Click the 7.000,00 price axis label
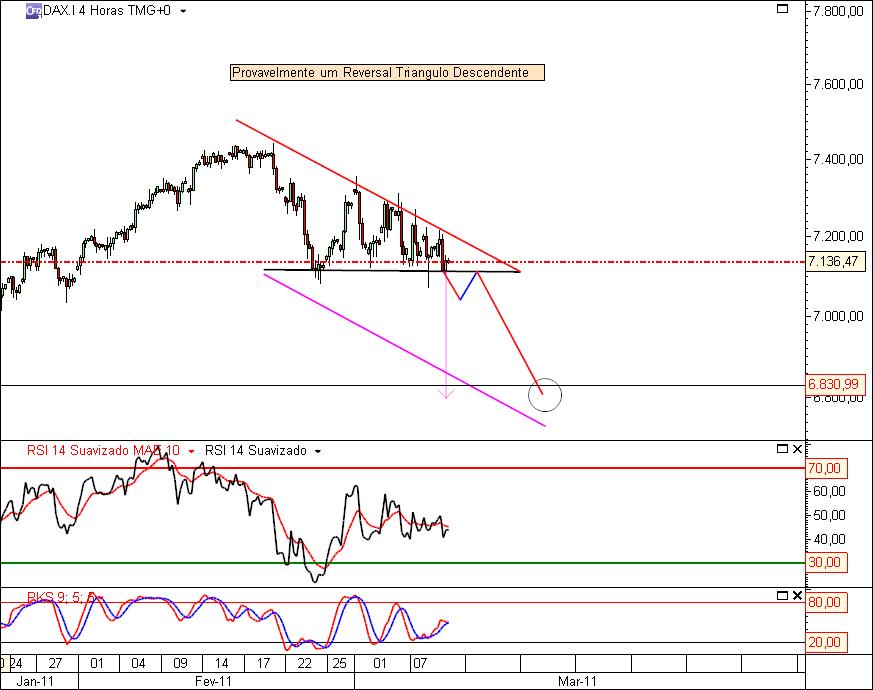Viewport: 873px width, 690px height. (838, 316)
